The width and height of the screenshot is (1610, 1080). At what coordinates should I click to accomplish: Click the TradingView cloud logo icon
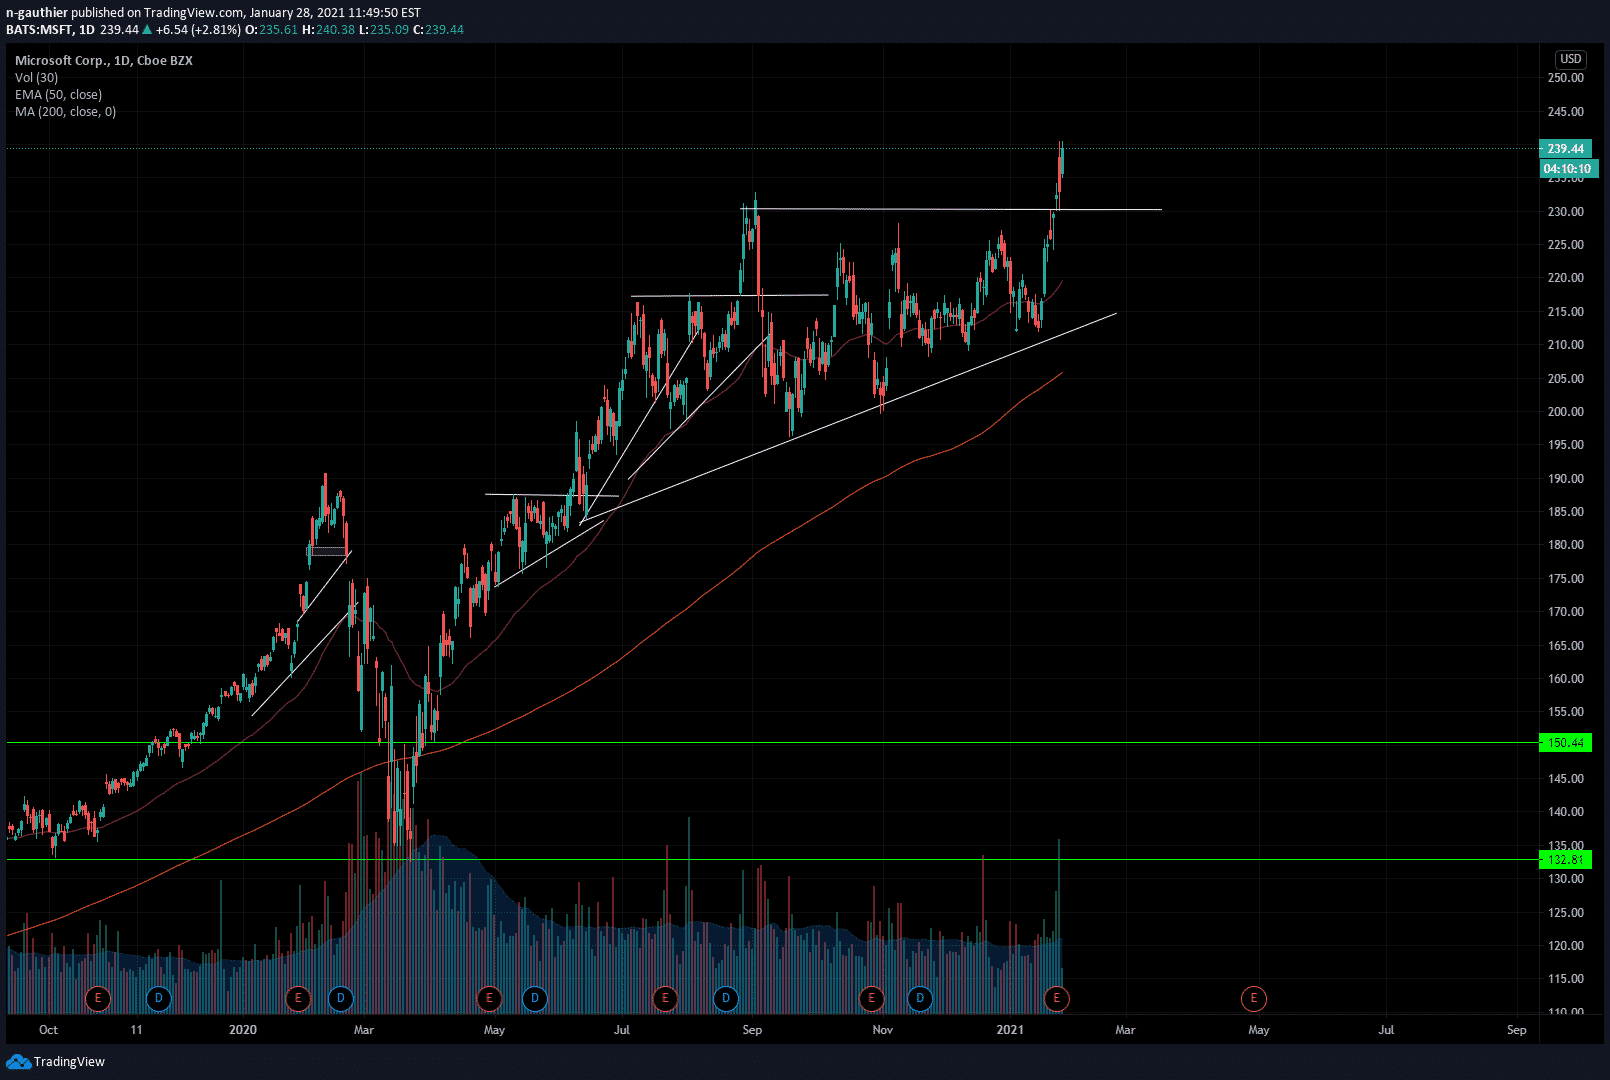click(x=18, y=1061)
